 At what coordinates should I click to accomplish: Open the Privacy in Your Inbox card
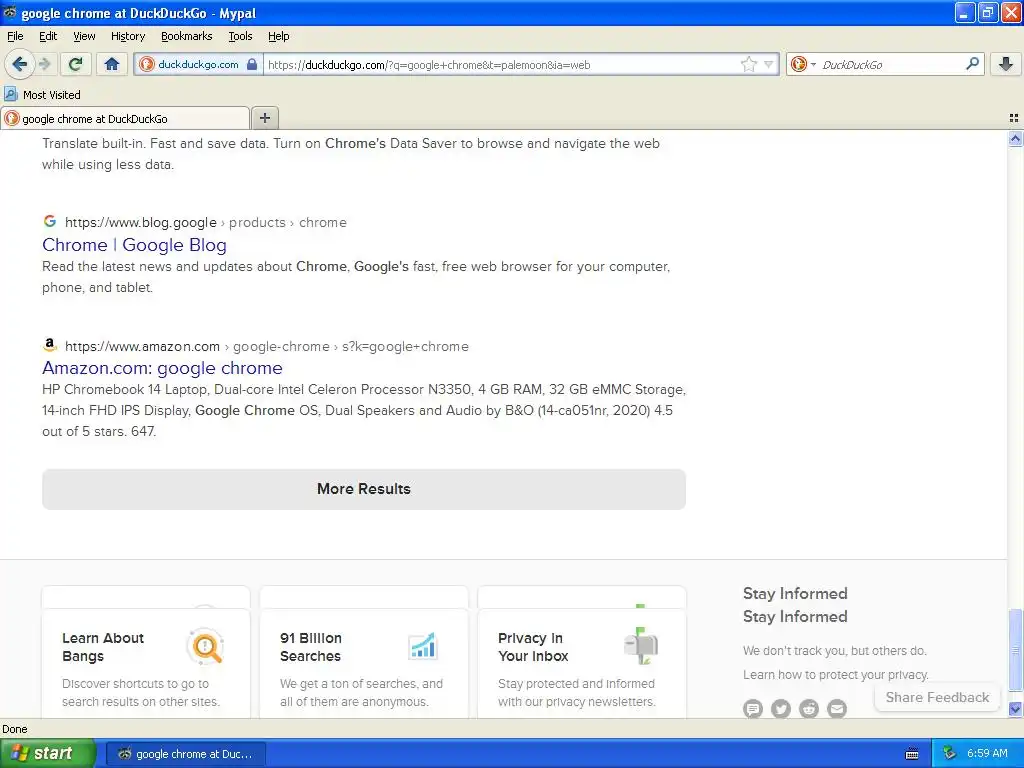click(x=582, y=664)
